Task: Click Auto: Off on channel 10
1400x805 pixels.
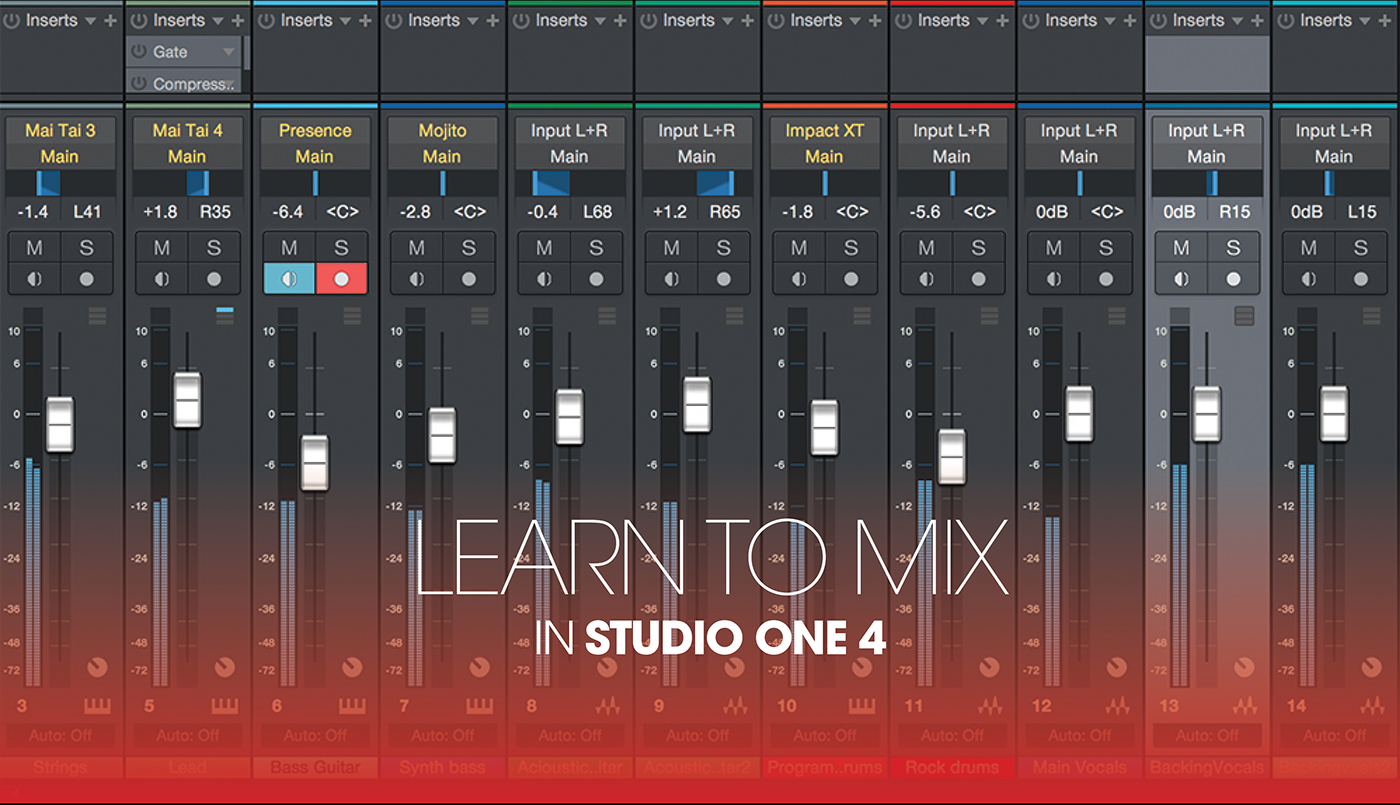Action: coord(824,735)
